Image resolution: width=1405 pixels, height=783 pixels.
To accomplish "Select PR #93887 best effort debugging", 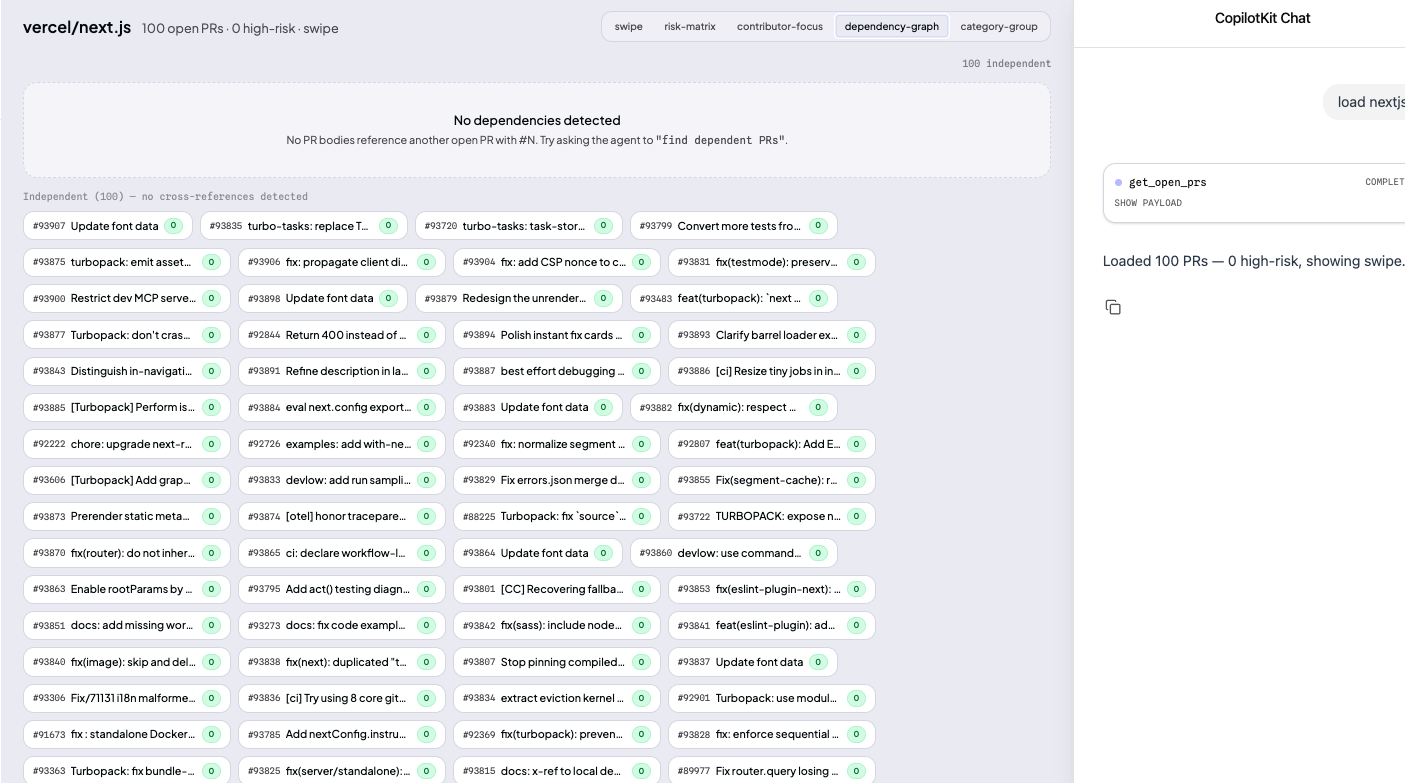I will pyautogui.click(x=557, y=371).
